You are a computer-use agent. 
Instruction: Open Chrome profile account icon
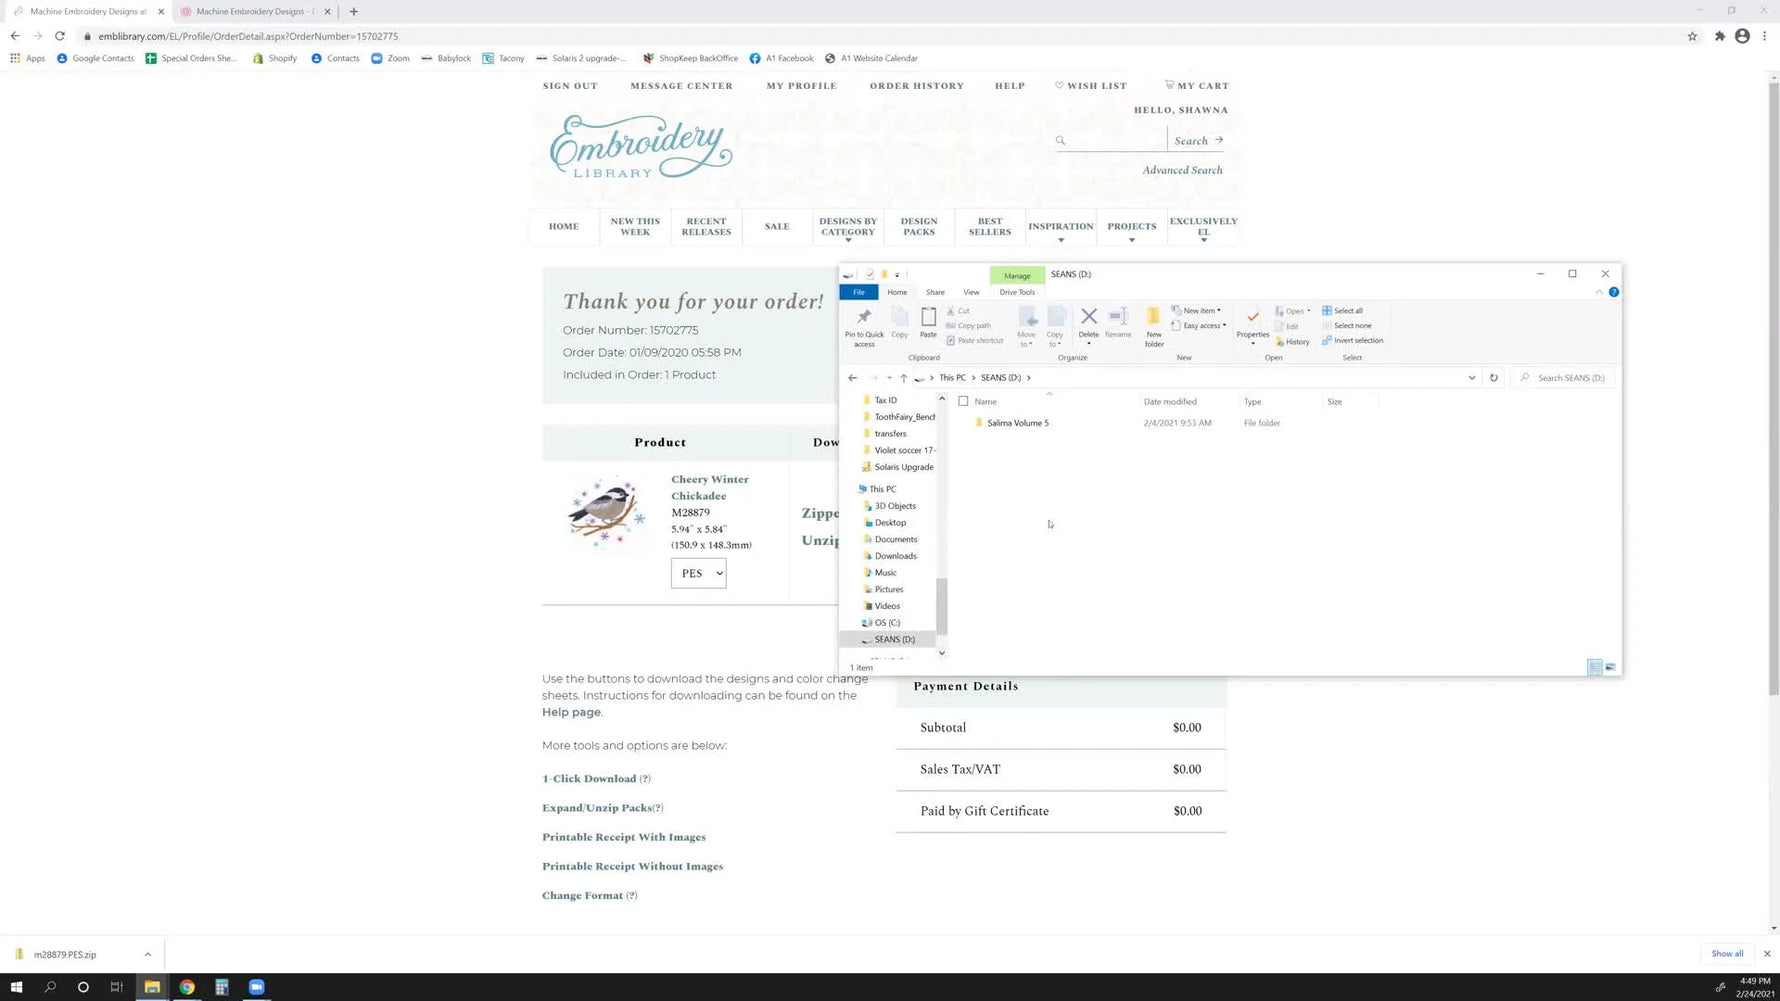pyautogui.click(x=1742, y=36)
